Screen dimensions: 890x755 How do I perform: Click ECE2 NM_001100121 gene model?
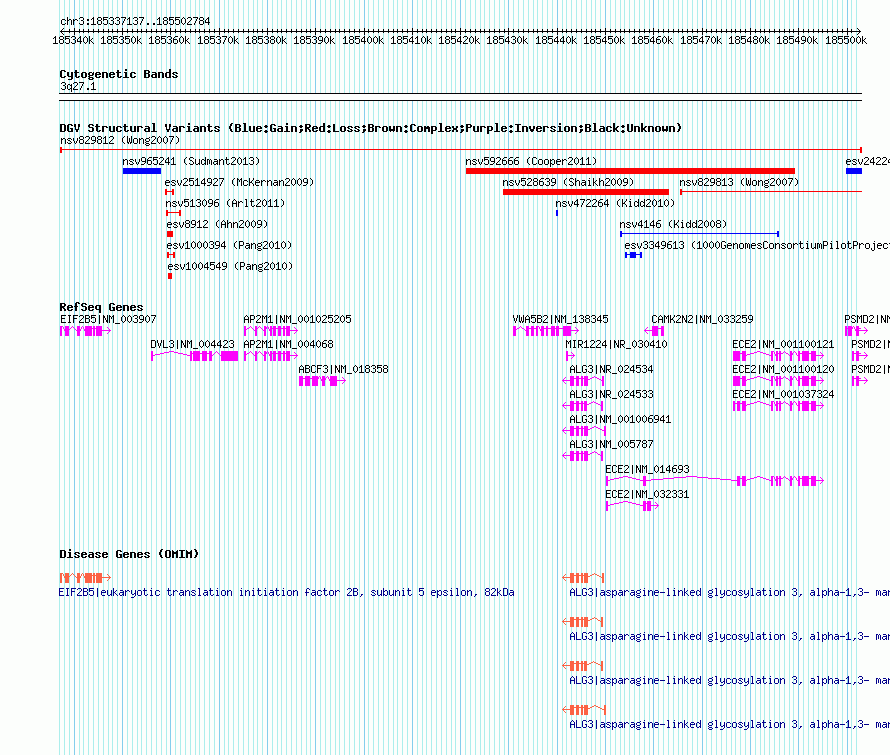[x=778, y=356]
